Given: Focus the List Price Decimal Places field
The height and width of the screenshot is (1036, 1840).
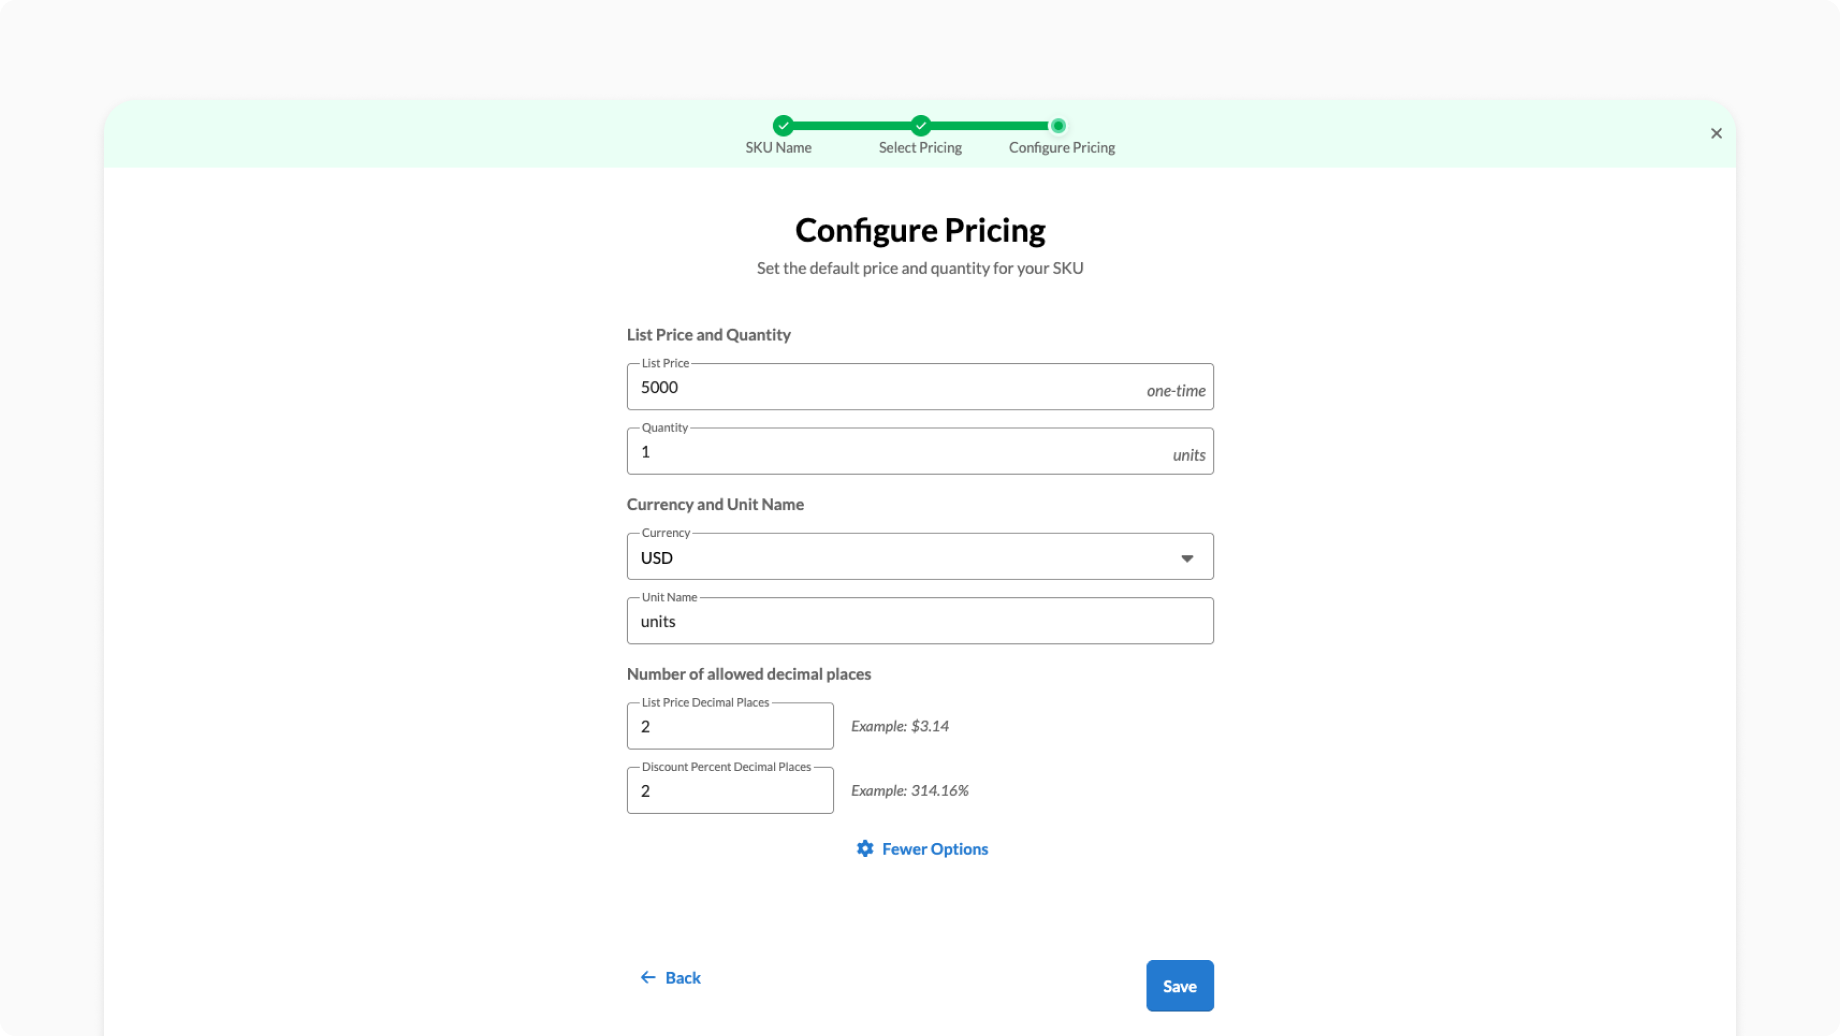Looking at the screenshot, I should 730,726.
